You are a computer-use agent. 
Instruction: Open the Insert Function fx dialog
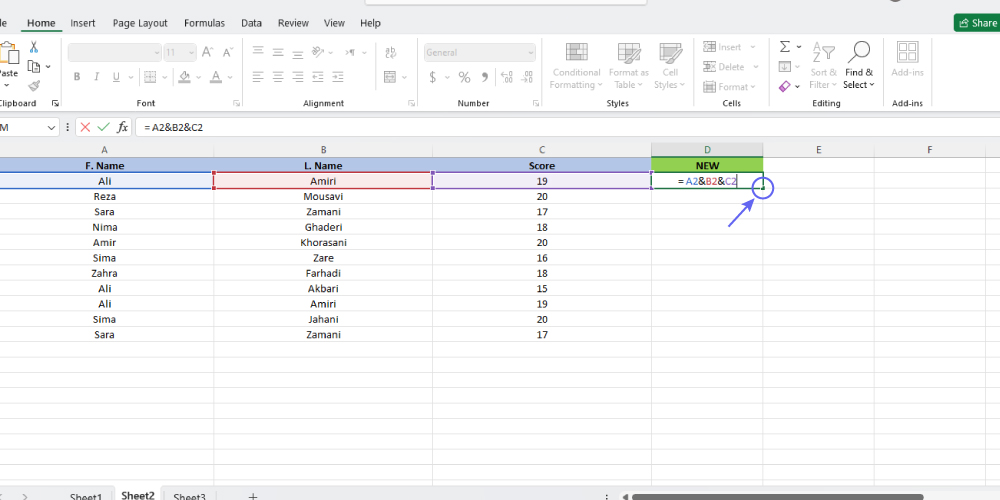click(x=122, y=127)
